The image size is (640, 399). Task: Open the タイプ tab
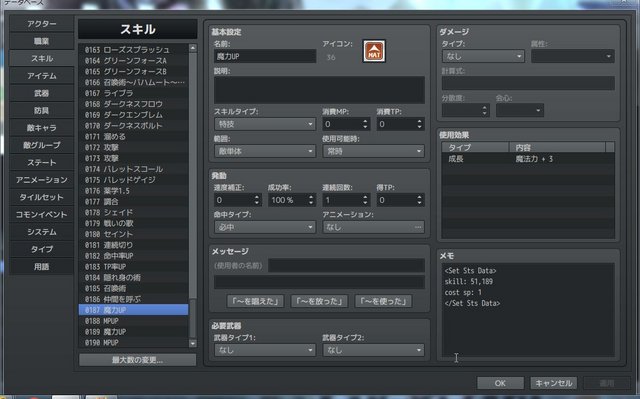coord(42,249)
